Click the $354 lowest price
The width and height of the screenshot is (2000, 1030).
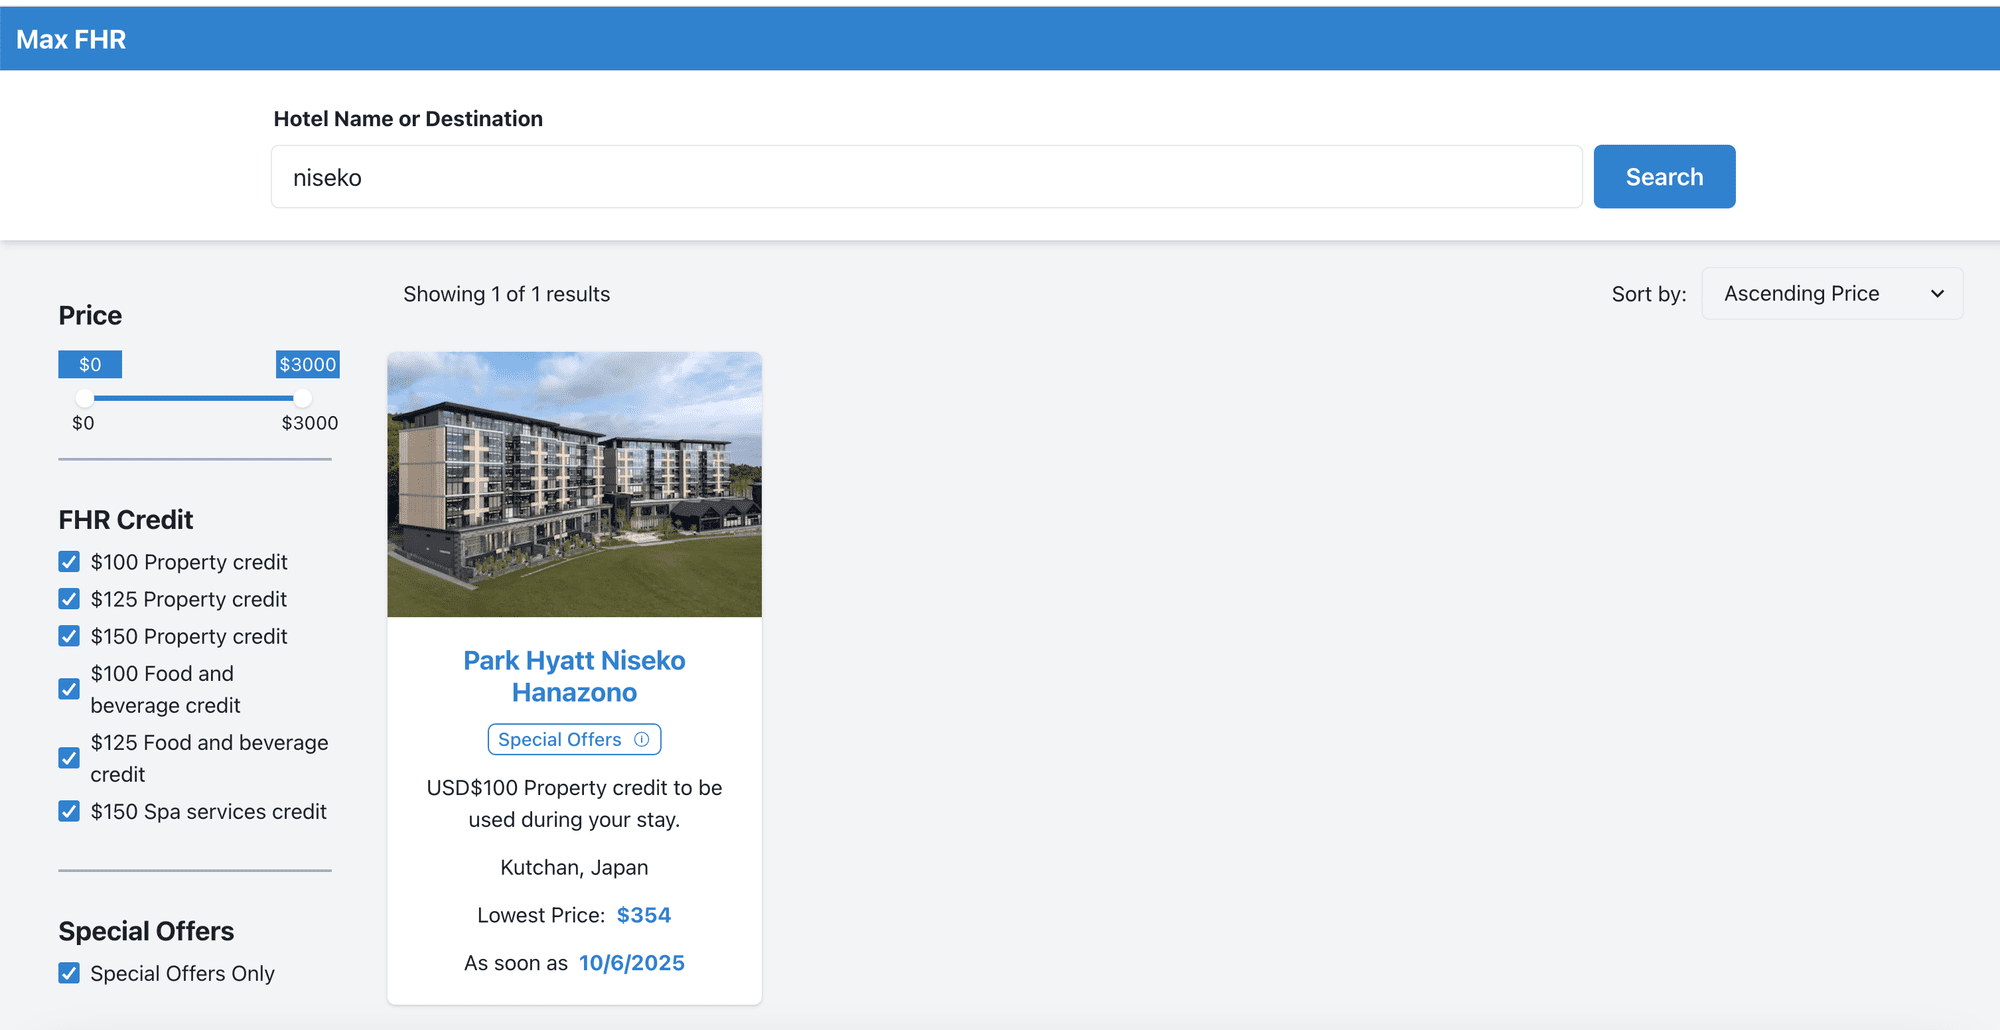pyautogui.click(x=644, y=915)
